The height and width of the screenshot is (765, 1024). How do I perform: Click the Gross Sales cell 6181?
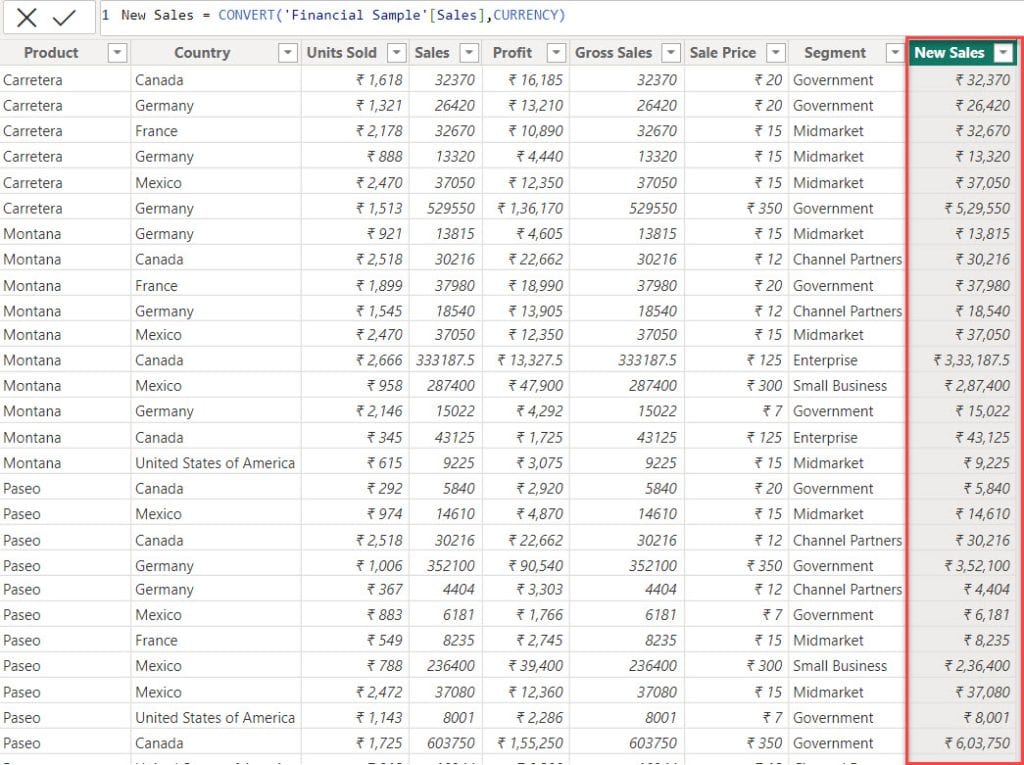[x=627, y=615]
